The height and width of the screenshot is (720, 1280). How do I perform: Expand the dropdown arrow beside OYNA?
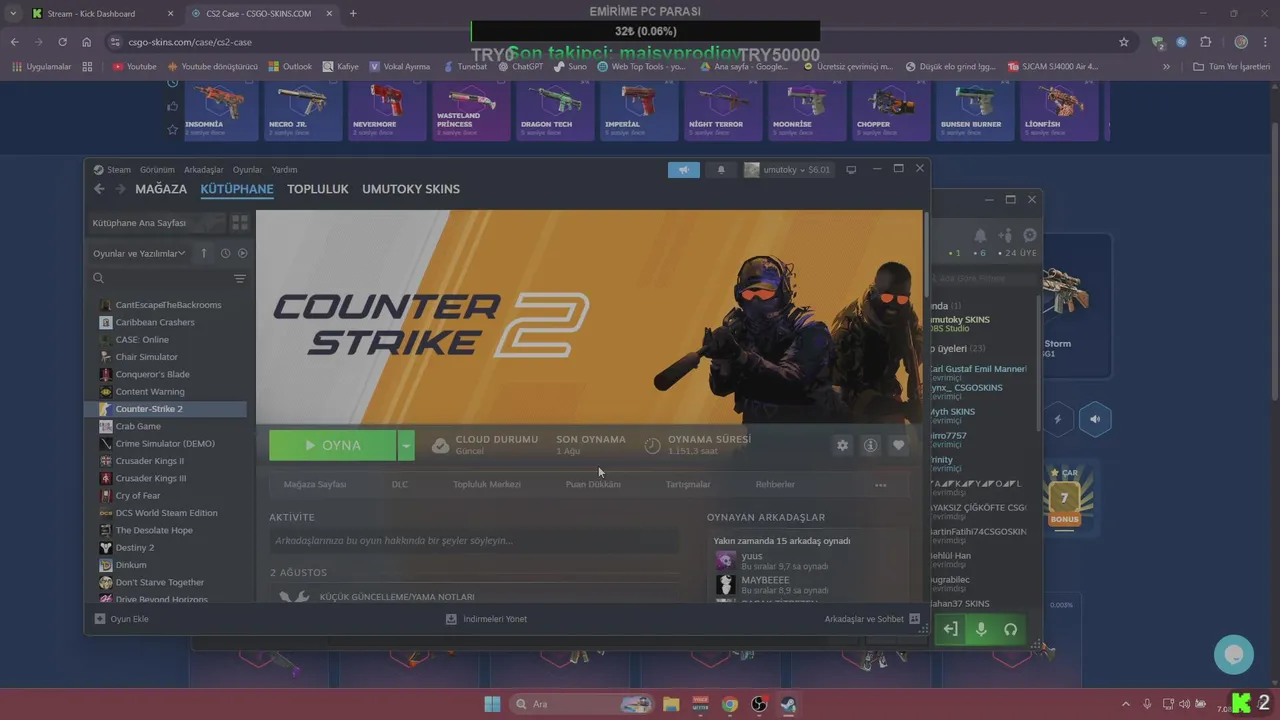pyautogui.click(x=406, y=445)
